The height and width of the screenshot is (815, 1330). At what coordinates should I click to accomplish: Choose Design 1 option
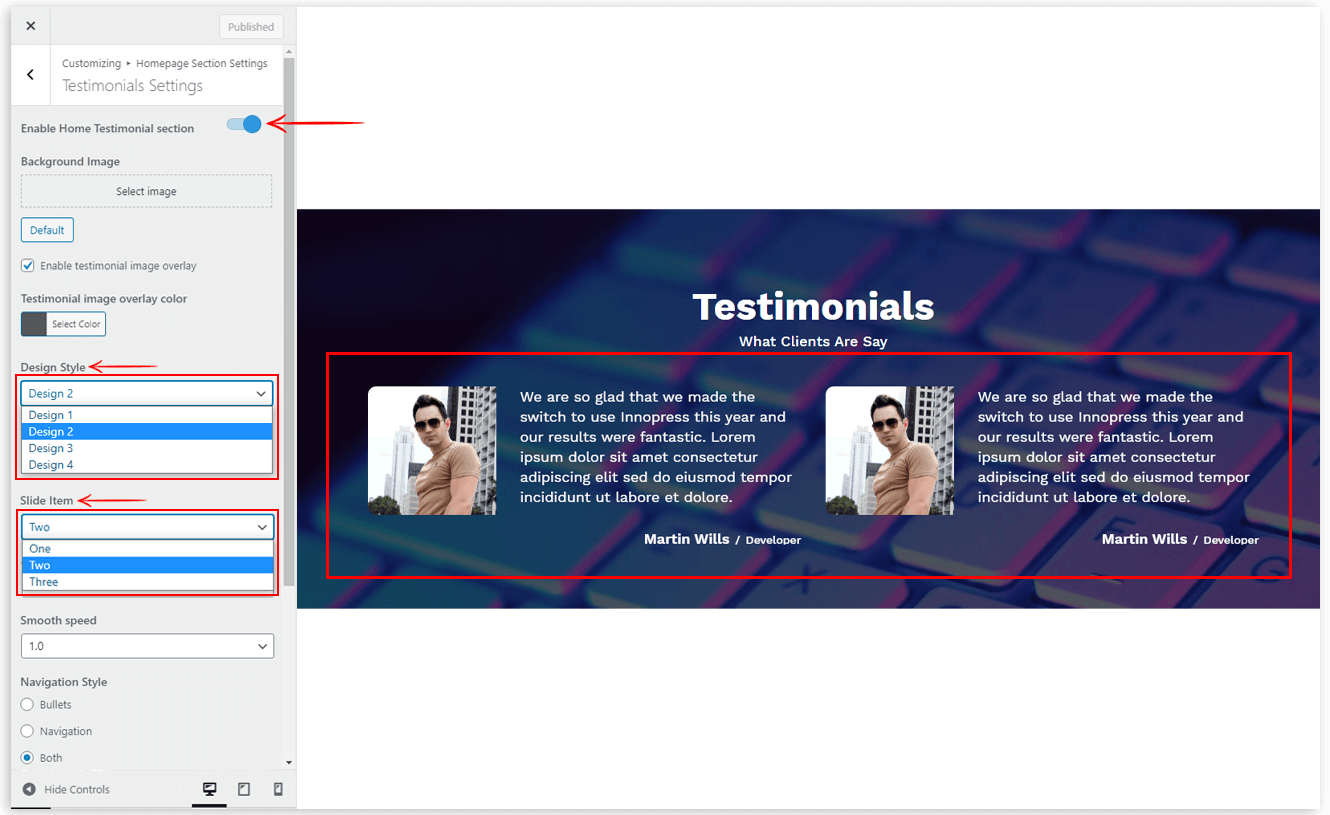click(147, 415)
